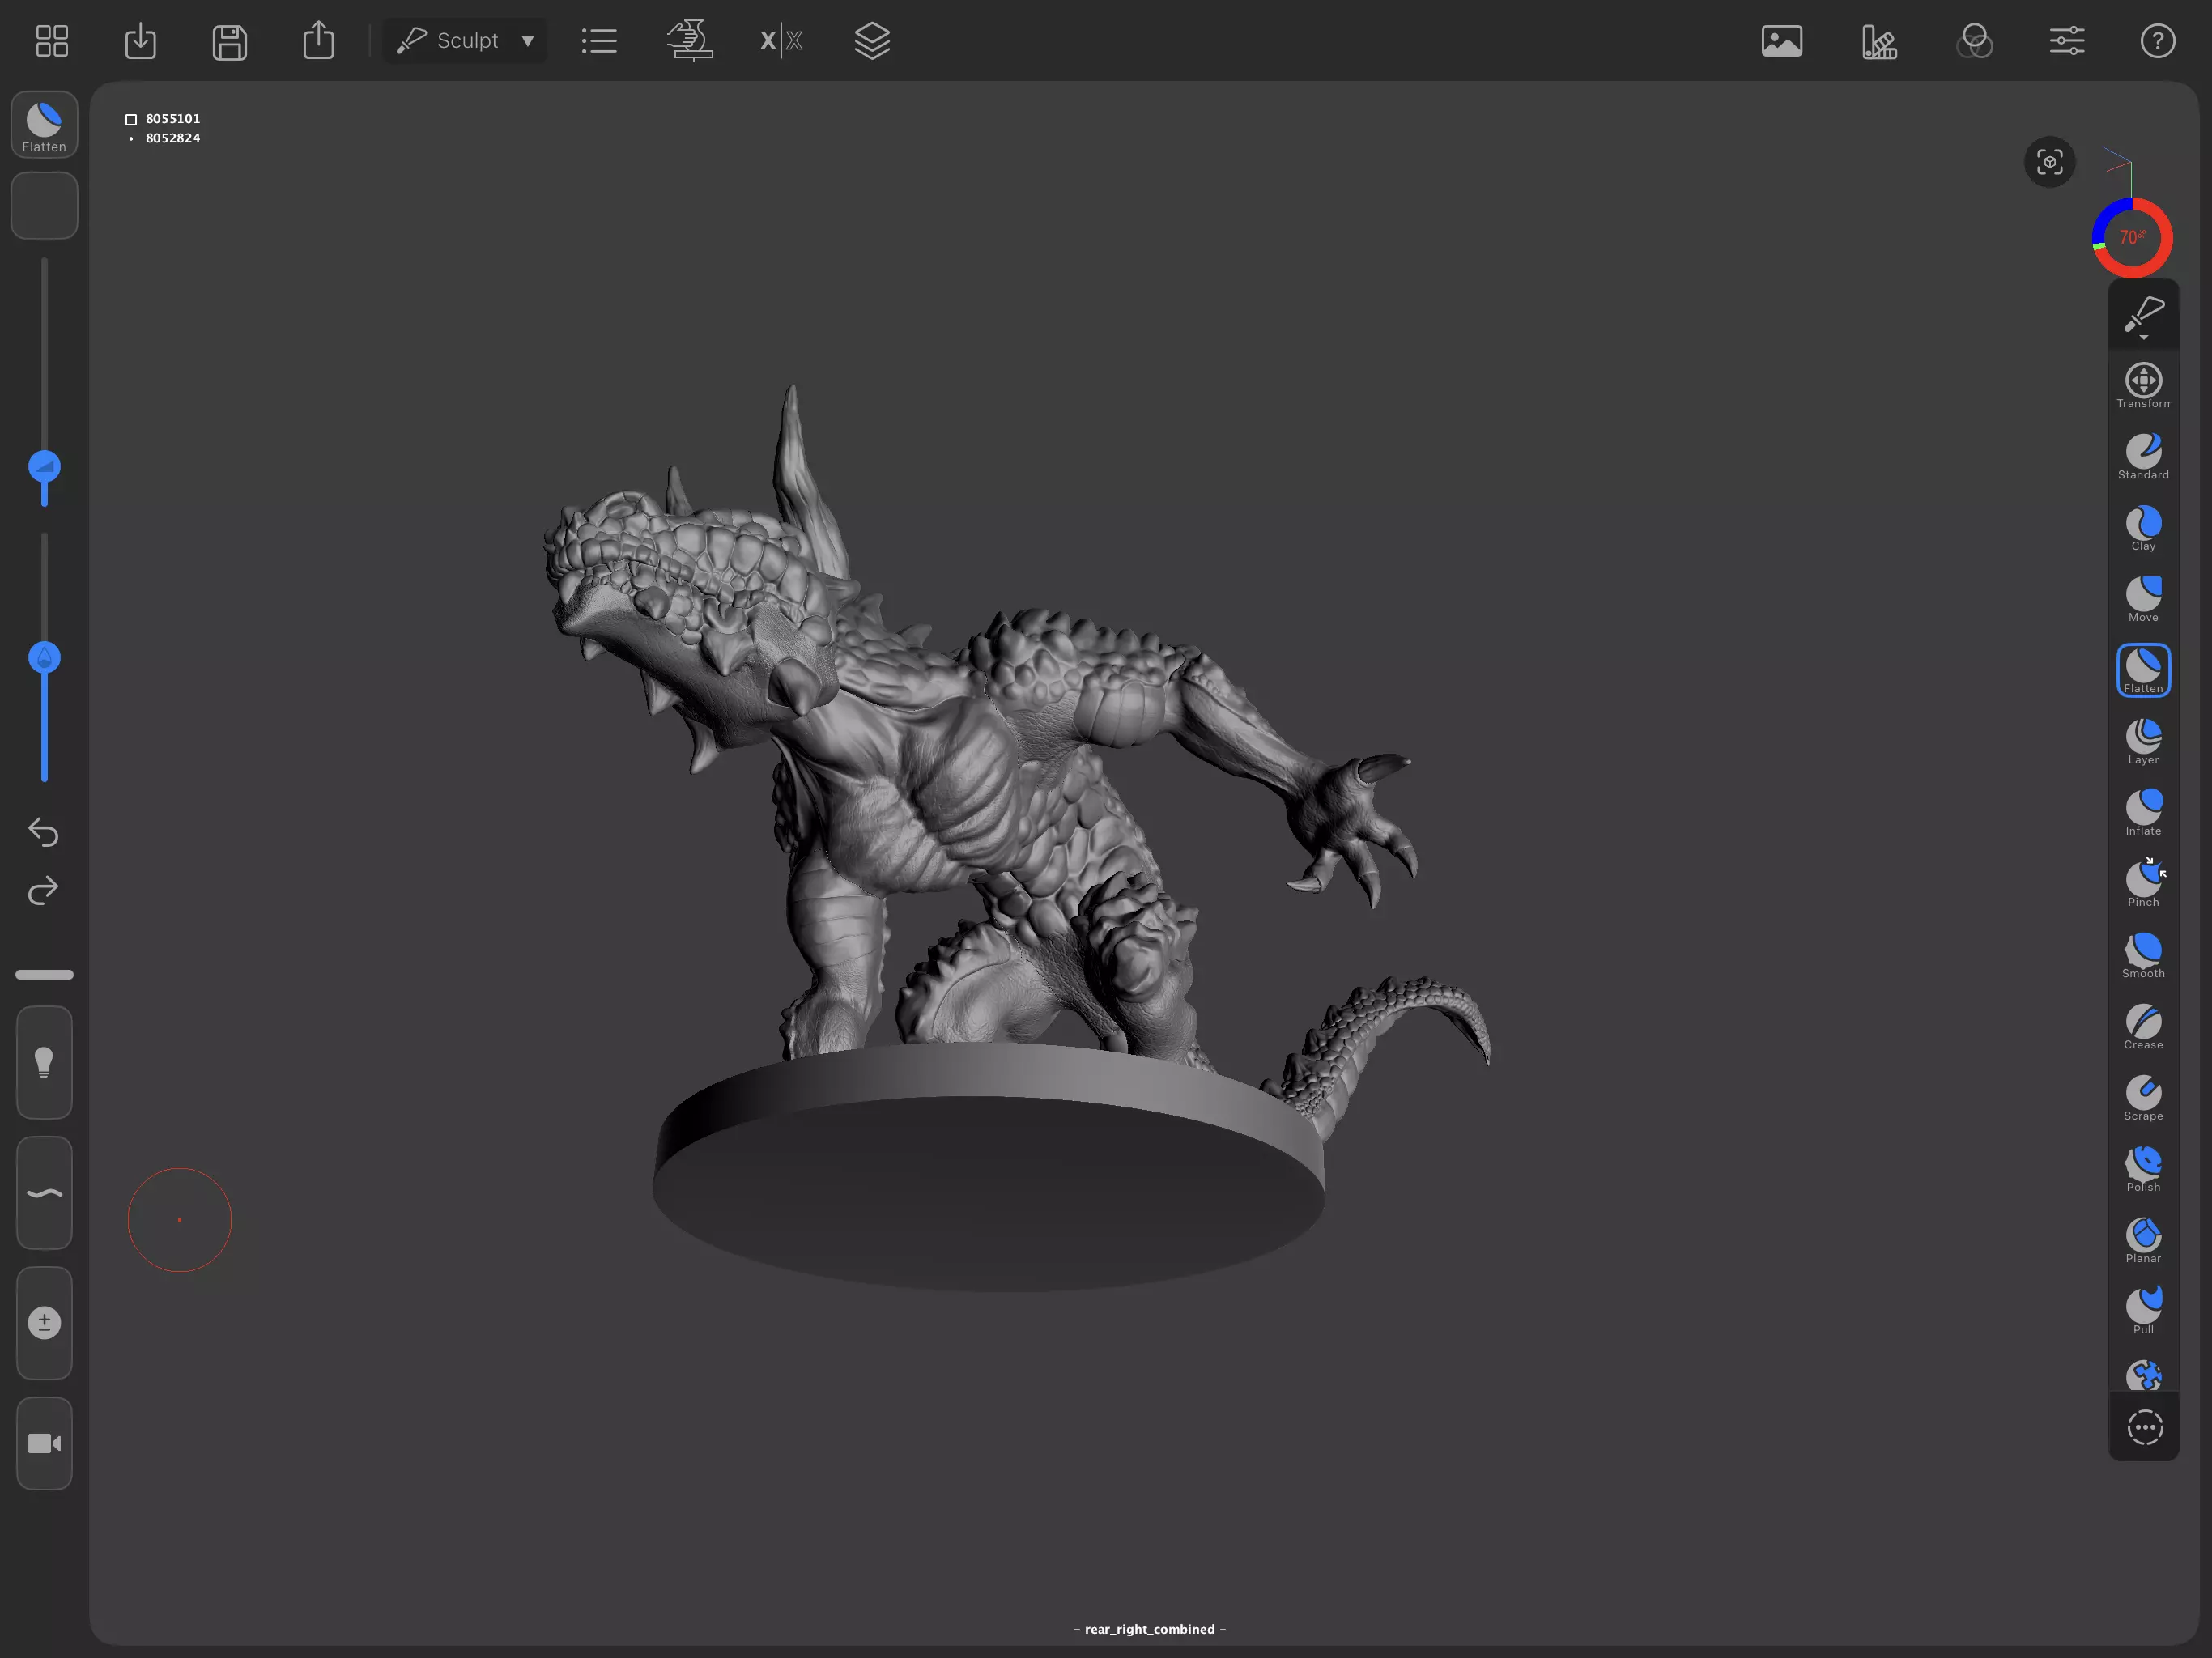Toggle the lighting bulb button

(44, 1062)
